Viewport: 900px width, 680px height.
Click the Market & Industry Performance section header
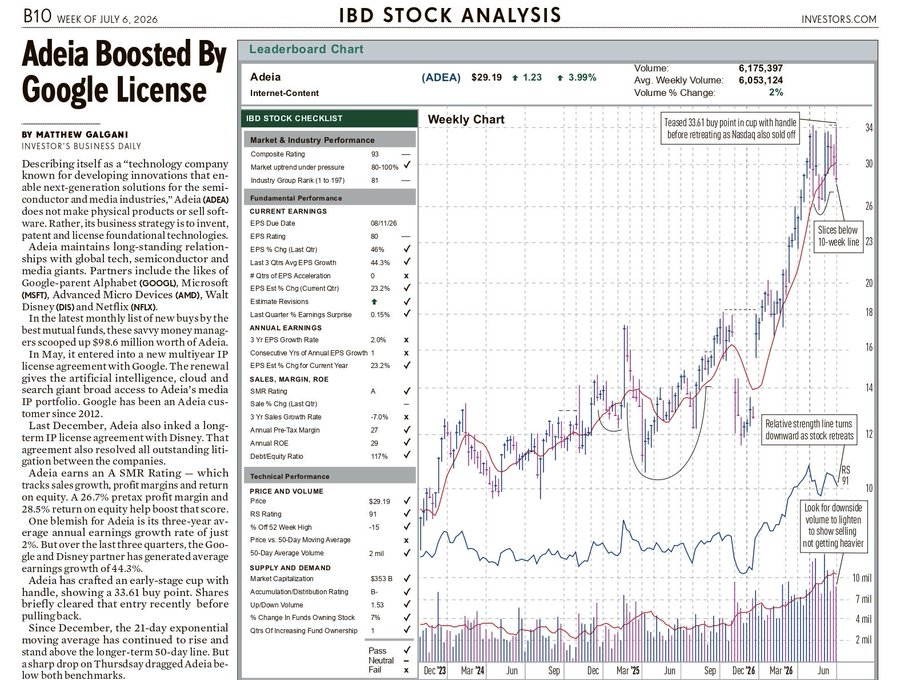point(329,139)
